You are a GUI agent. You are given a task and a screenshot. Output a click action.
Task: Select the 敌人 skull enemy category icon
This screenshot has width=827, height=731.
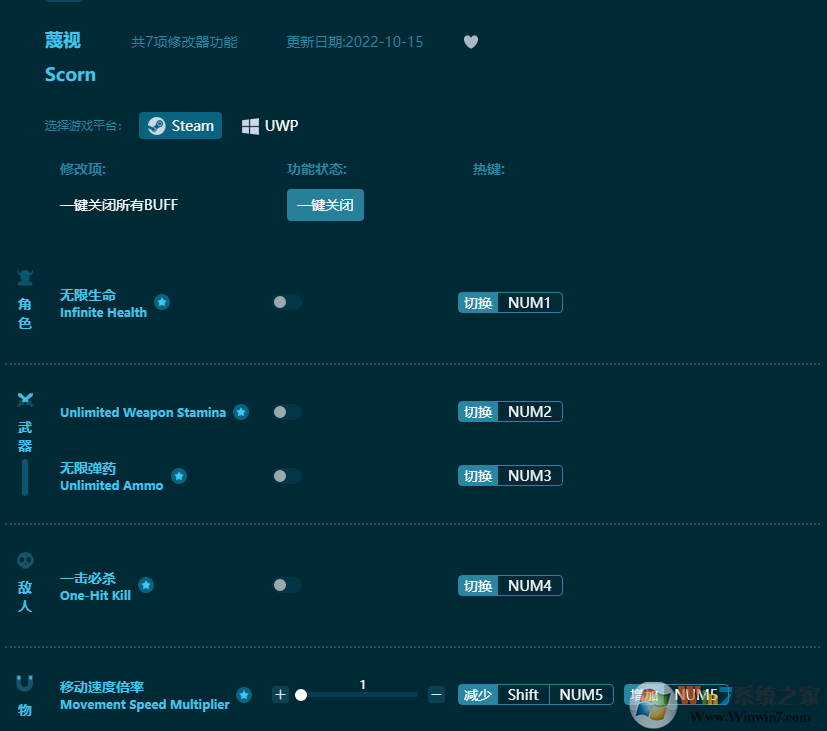(24, 561)
